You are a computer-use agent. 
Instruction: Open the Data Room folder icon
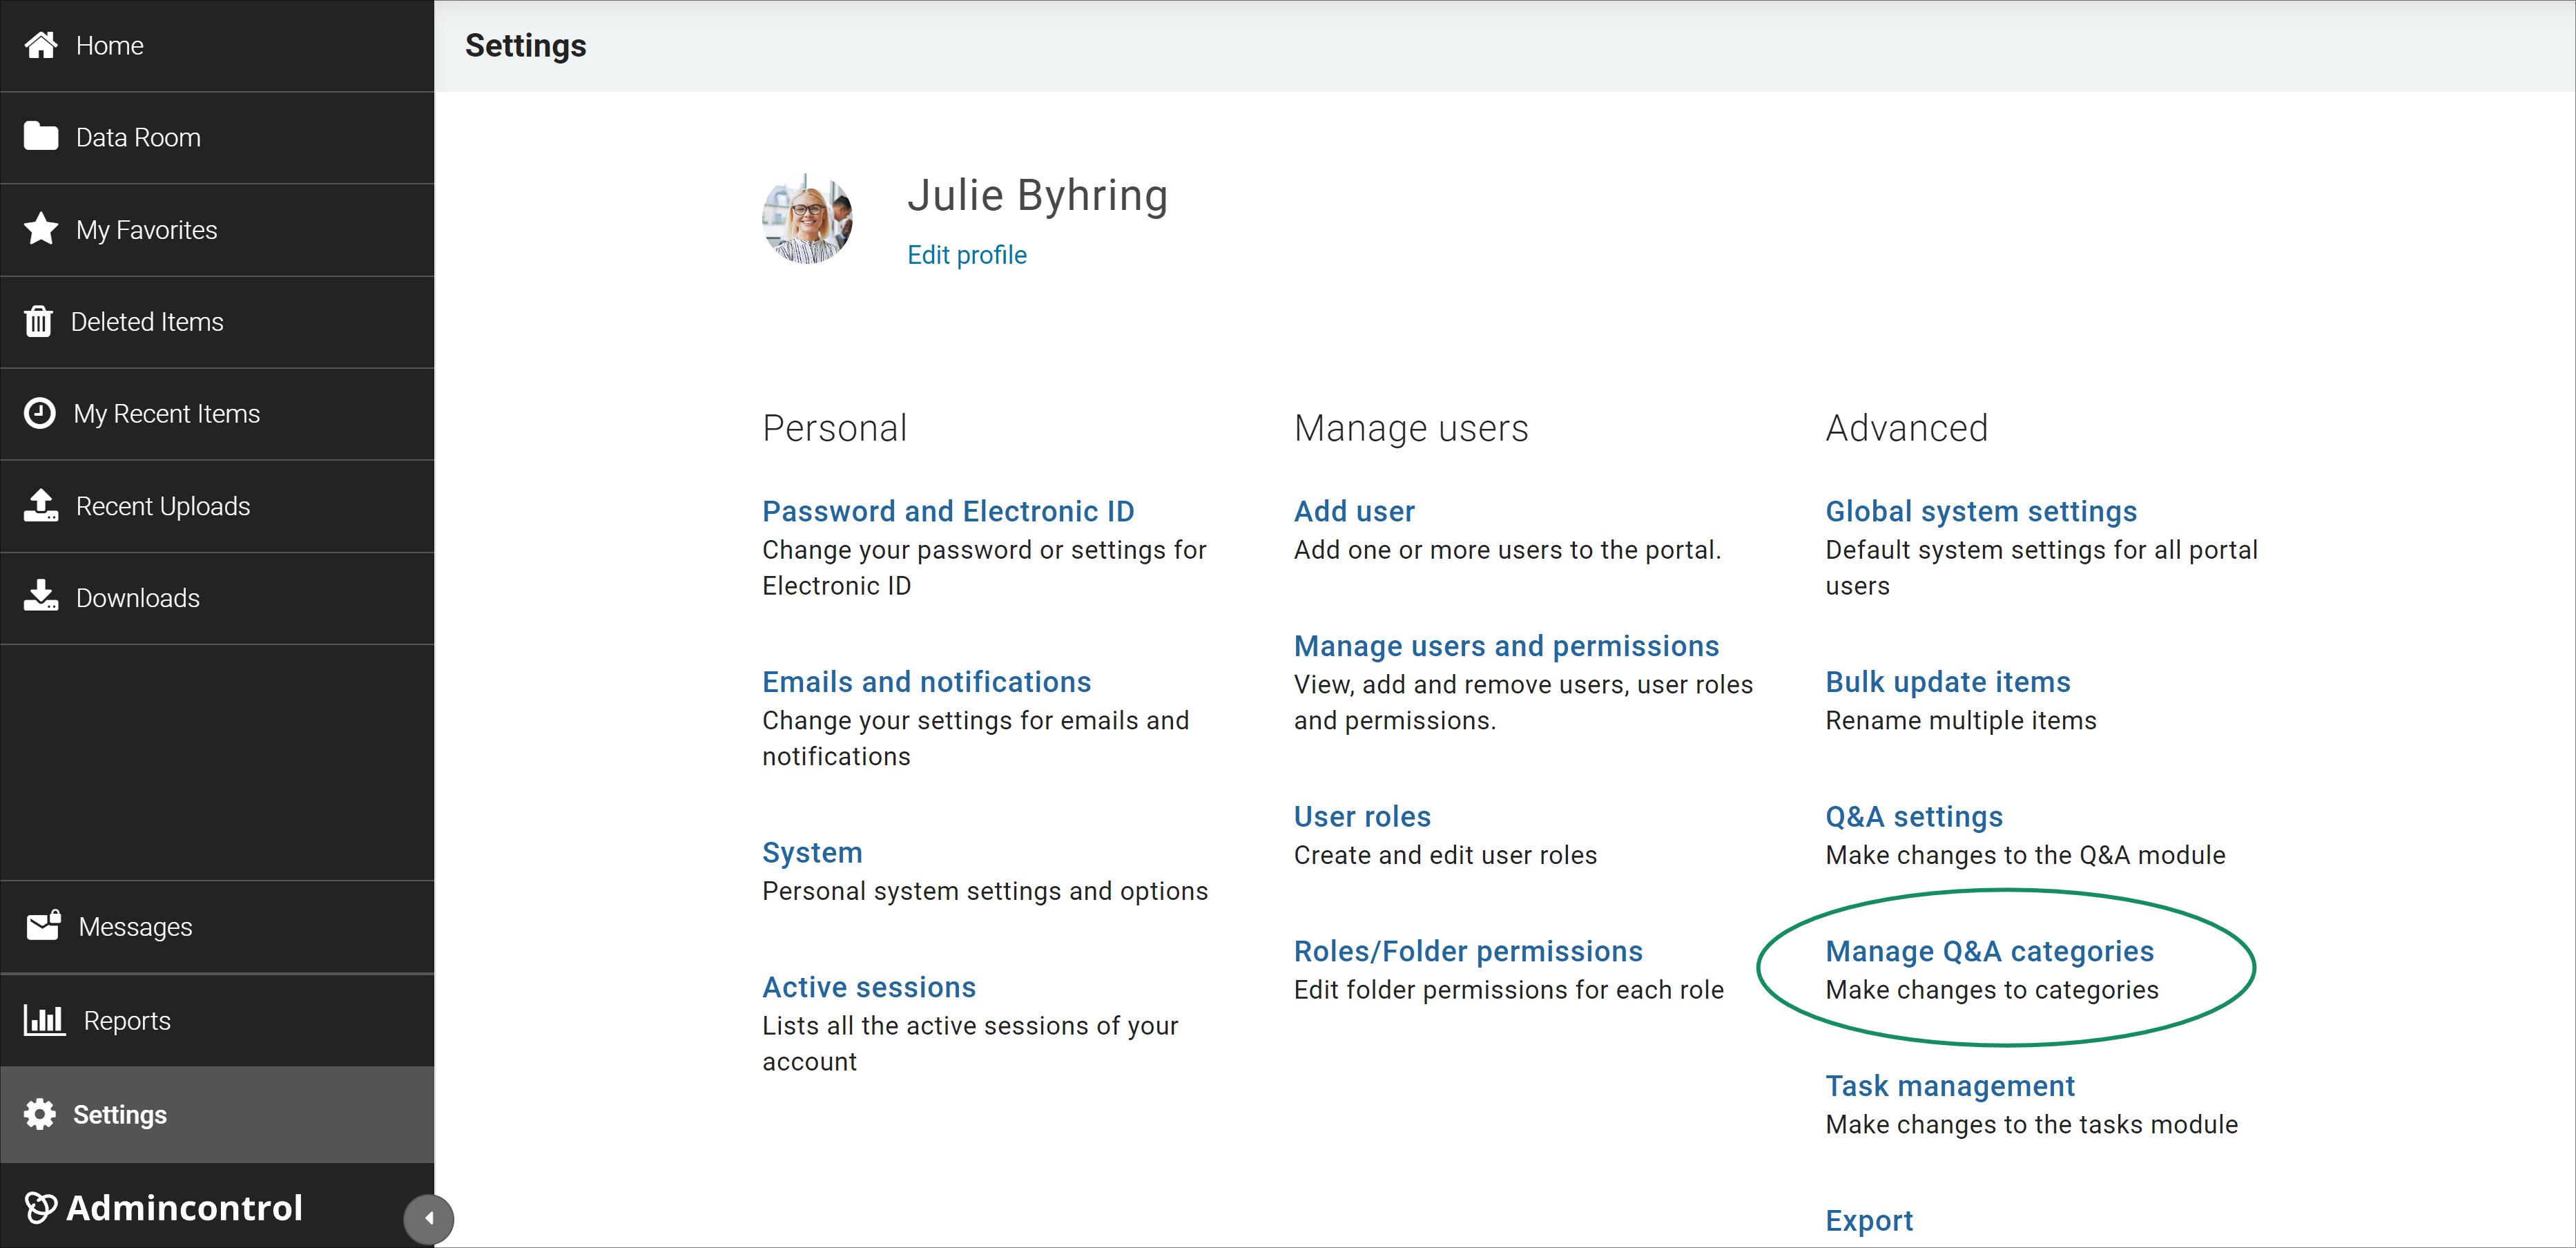point(40,137)
